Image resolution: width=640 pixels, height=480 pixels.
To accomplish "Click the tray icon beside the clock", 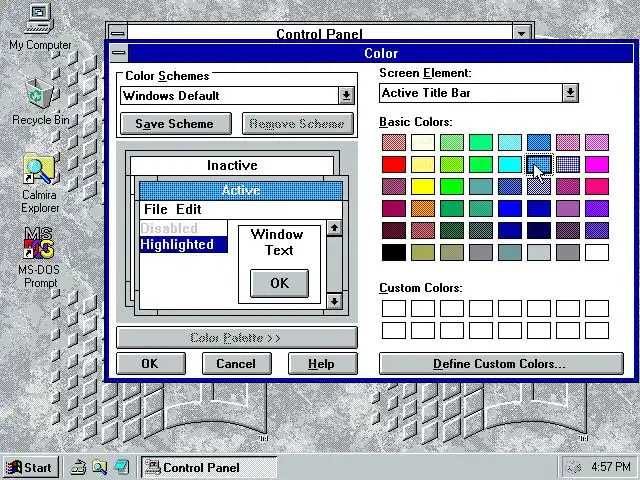I will (574, 467).
